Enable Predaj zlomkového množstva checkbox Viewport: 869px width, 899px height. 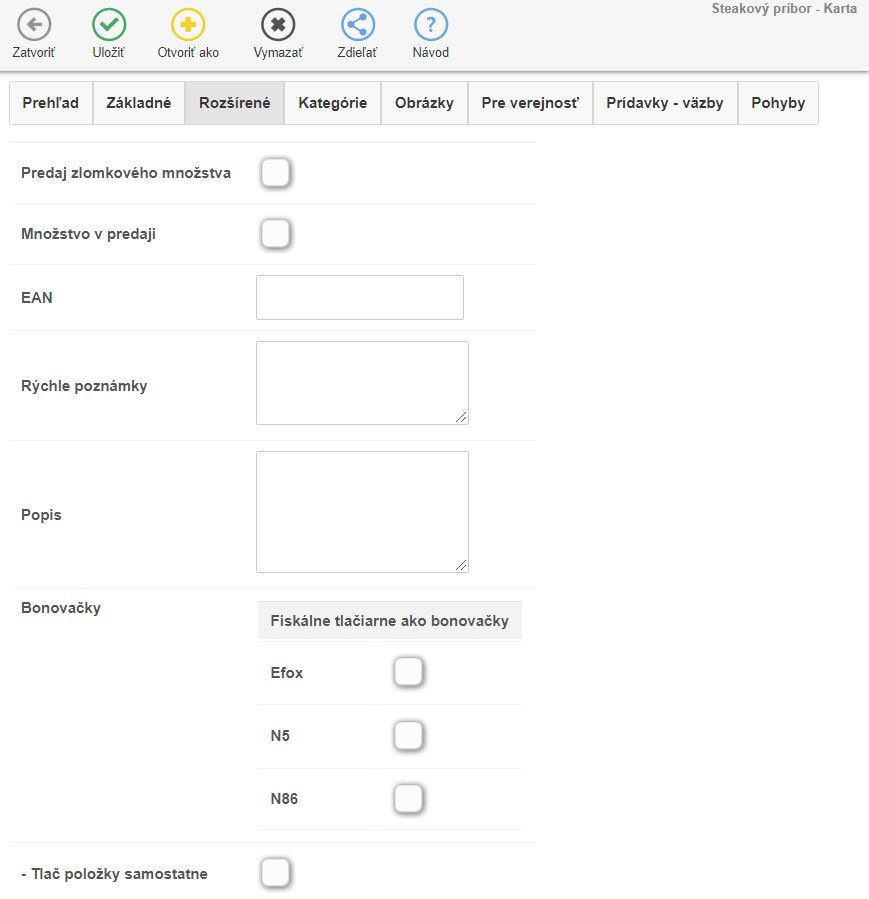tap(275, 173)
